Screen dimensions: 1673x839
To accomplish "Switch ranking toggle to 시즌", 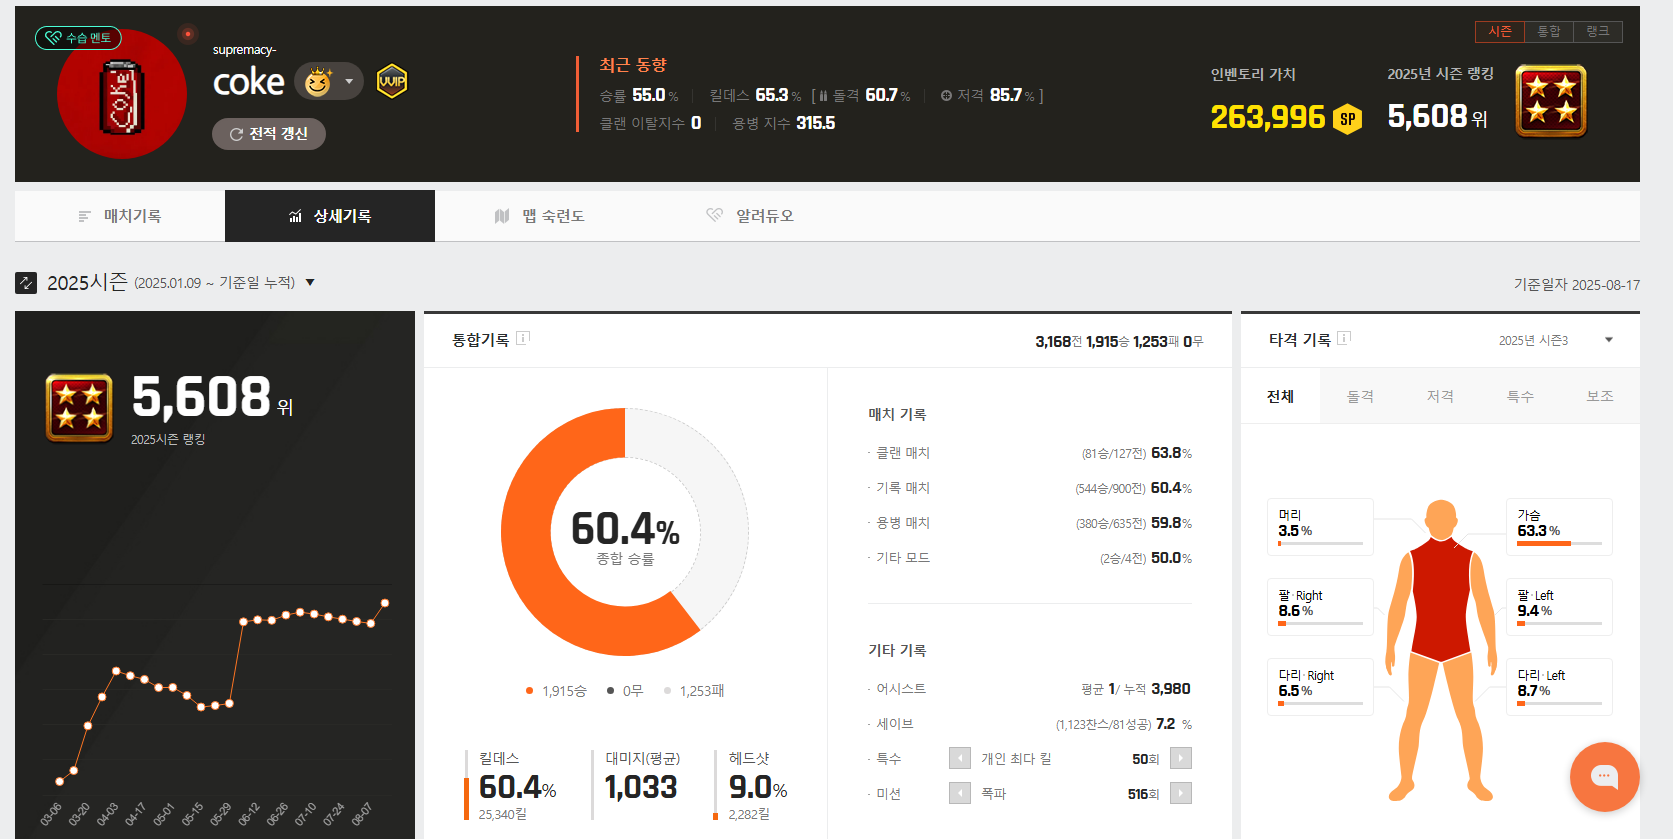I will click(x=1499, y=32).
